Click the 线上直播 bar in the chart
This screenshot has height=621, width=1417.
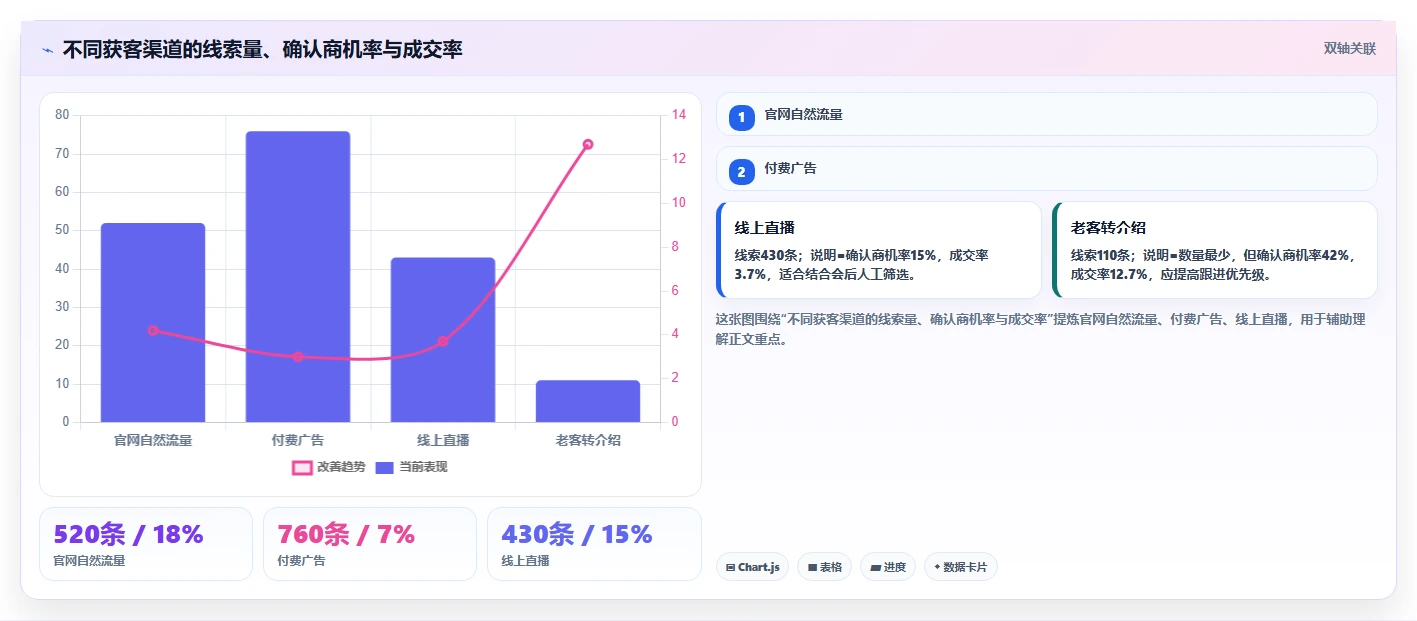tap(443, 340)
